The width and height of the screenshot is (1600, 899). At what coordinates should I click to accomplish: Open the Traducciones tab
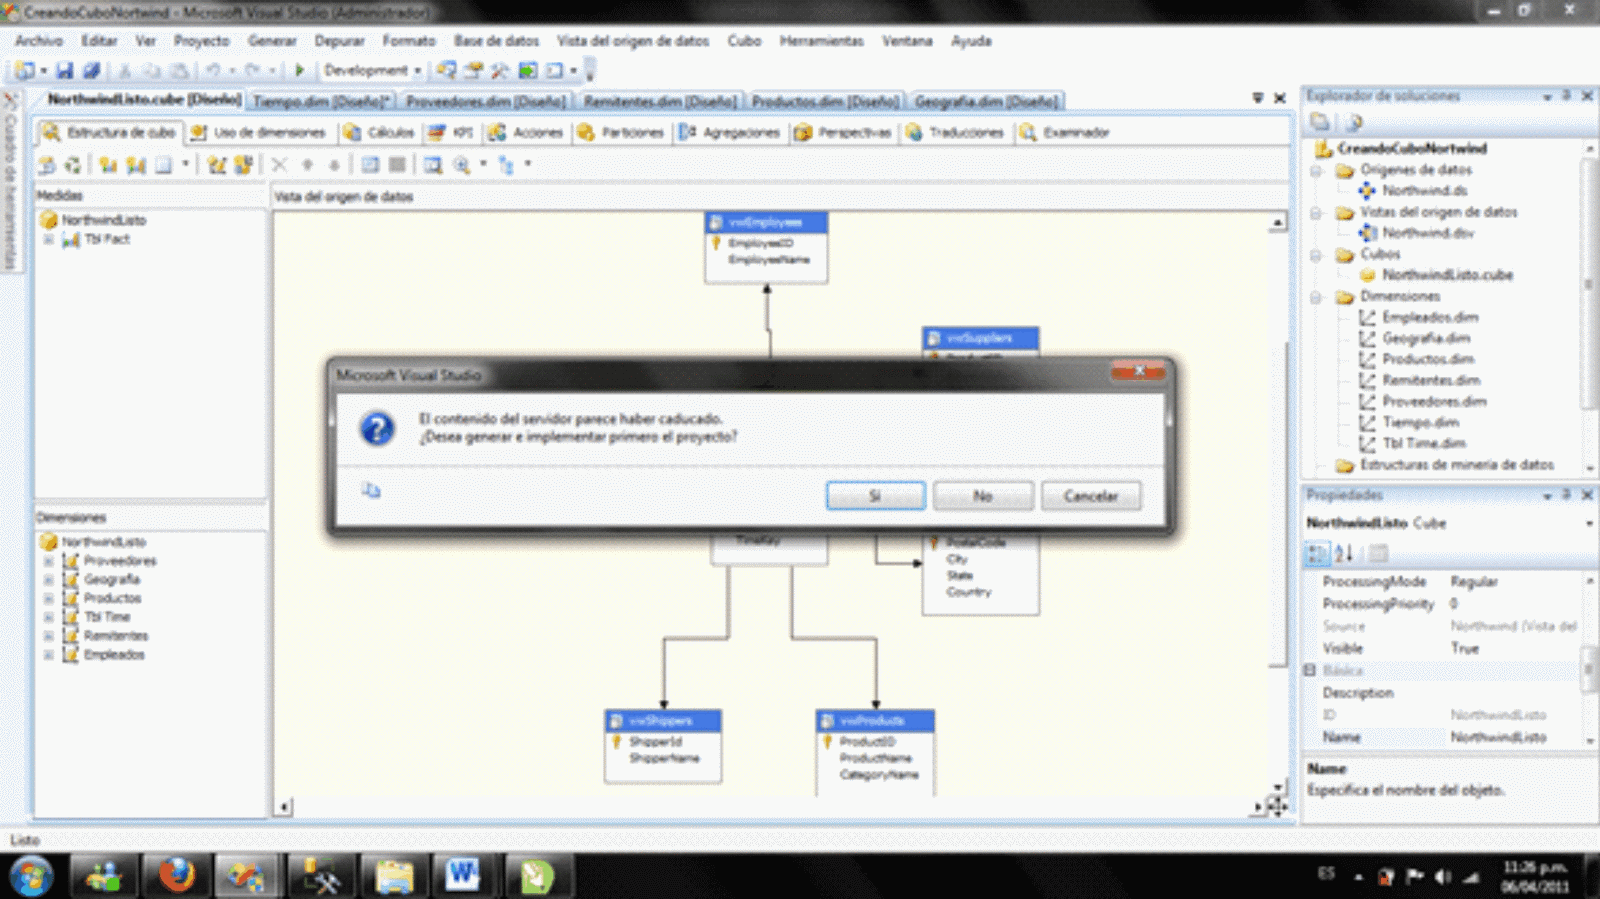(x=954, y=132)
